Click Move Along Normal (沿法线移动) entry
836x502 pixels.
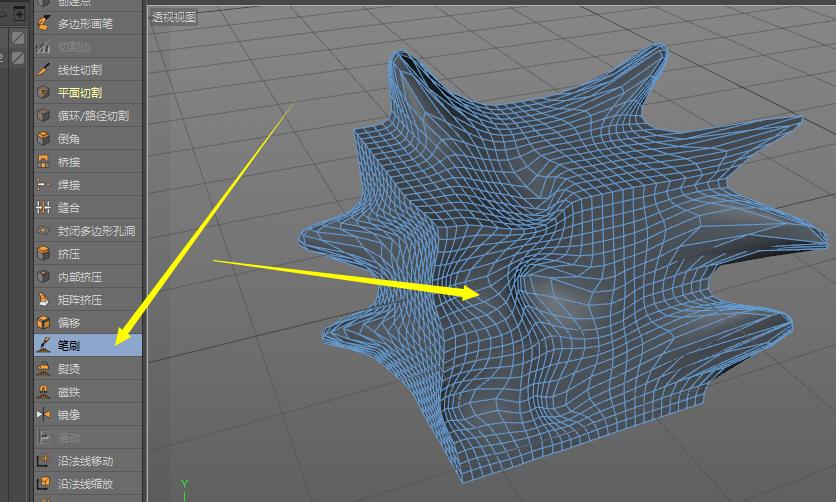click(x=85, y=461)
